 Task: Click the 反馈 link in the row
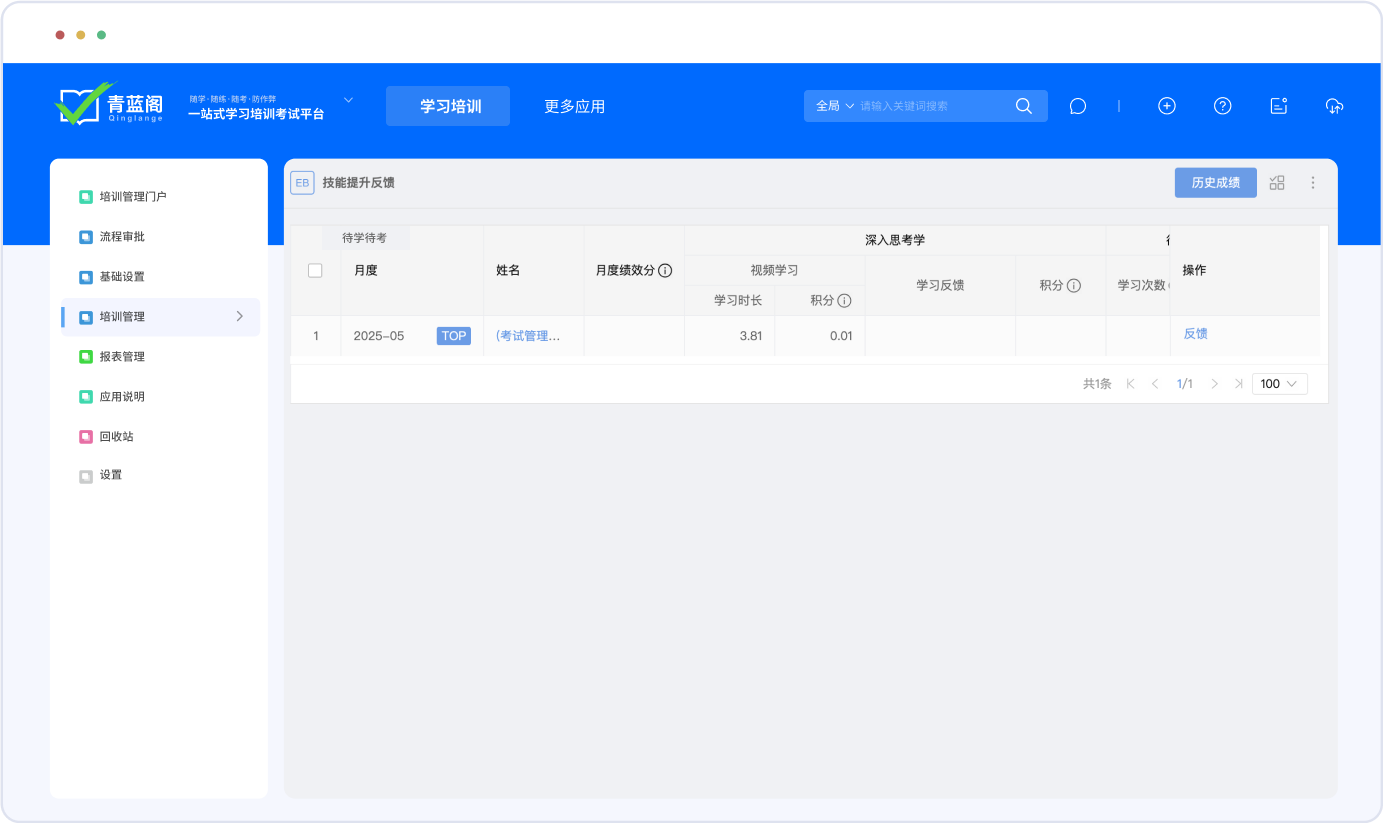click(1195, 334)
